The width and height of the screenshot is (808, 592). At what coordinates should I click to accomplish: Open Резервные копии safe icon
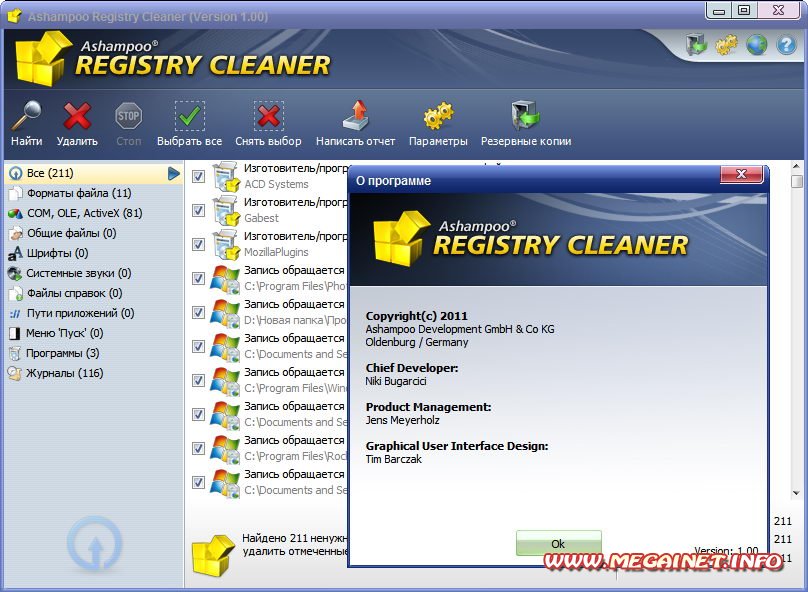coord(525,115)
